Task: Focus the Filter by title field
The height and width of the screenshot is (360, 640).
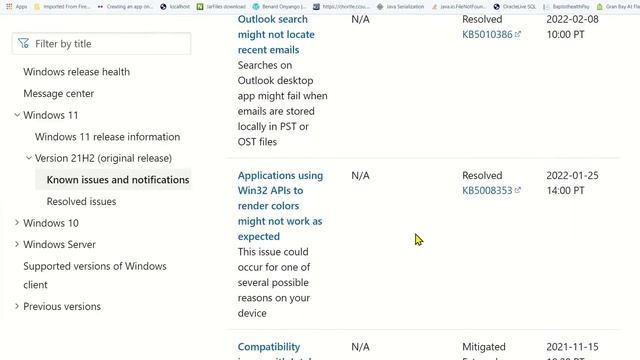Action: [x=101, y=44]
